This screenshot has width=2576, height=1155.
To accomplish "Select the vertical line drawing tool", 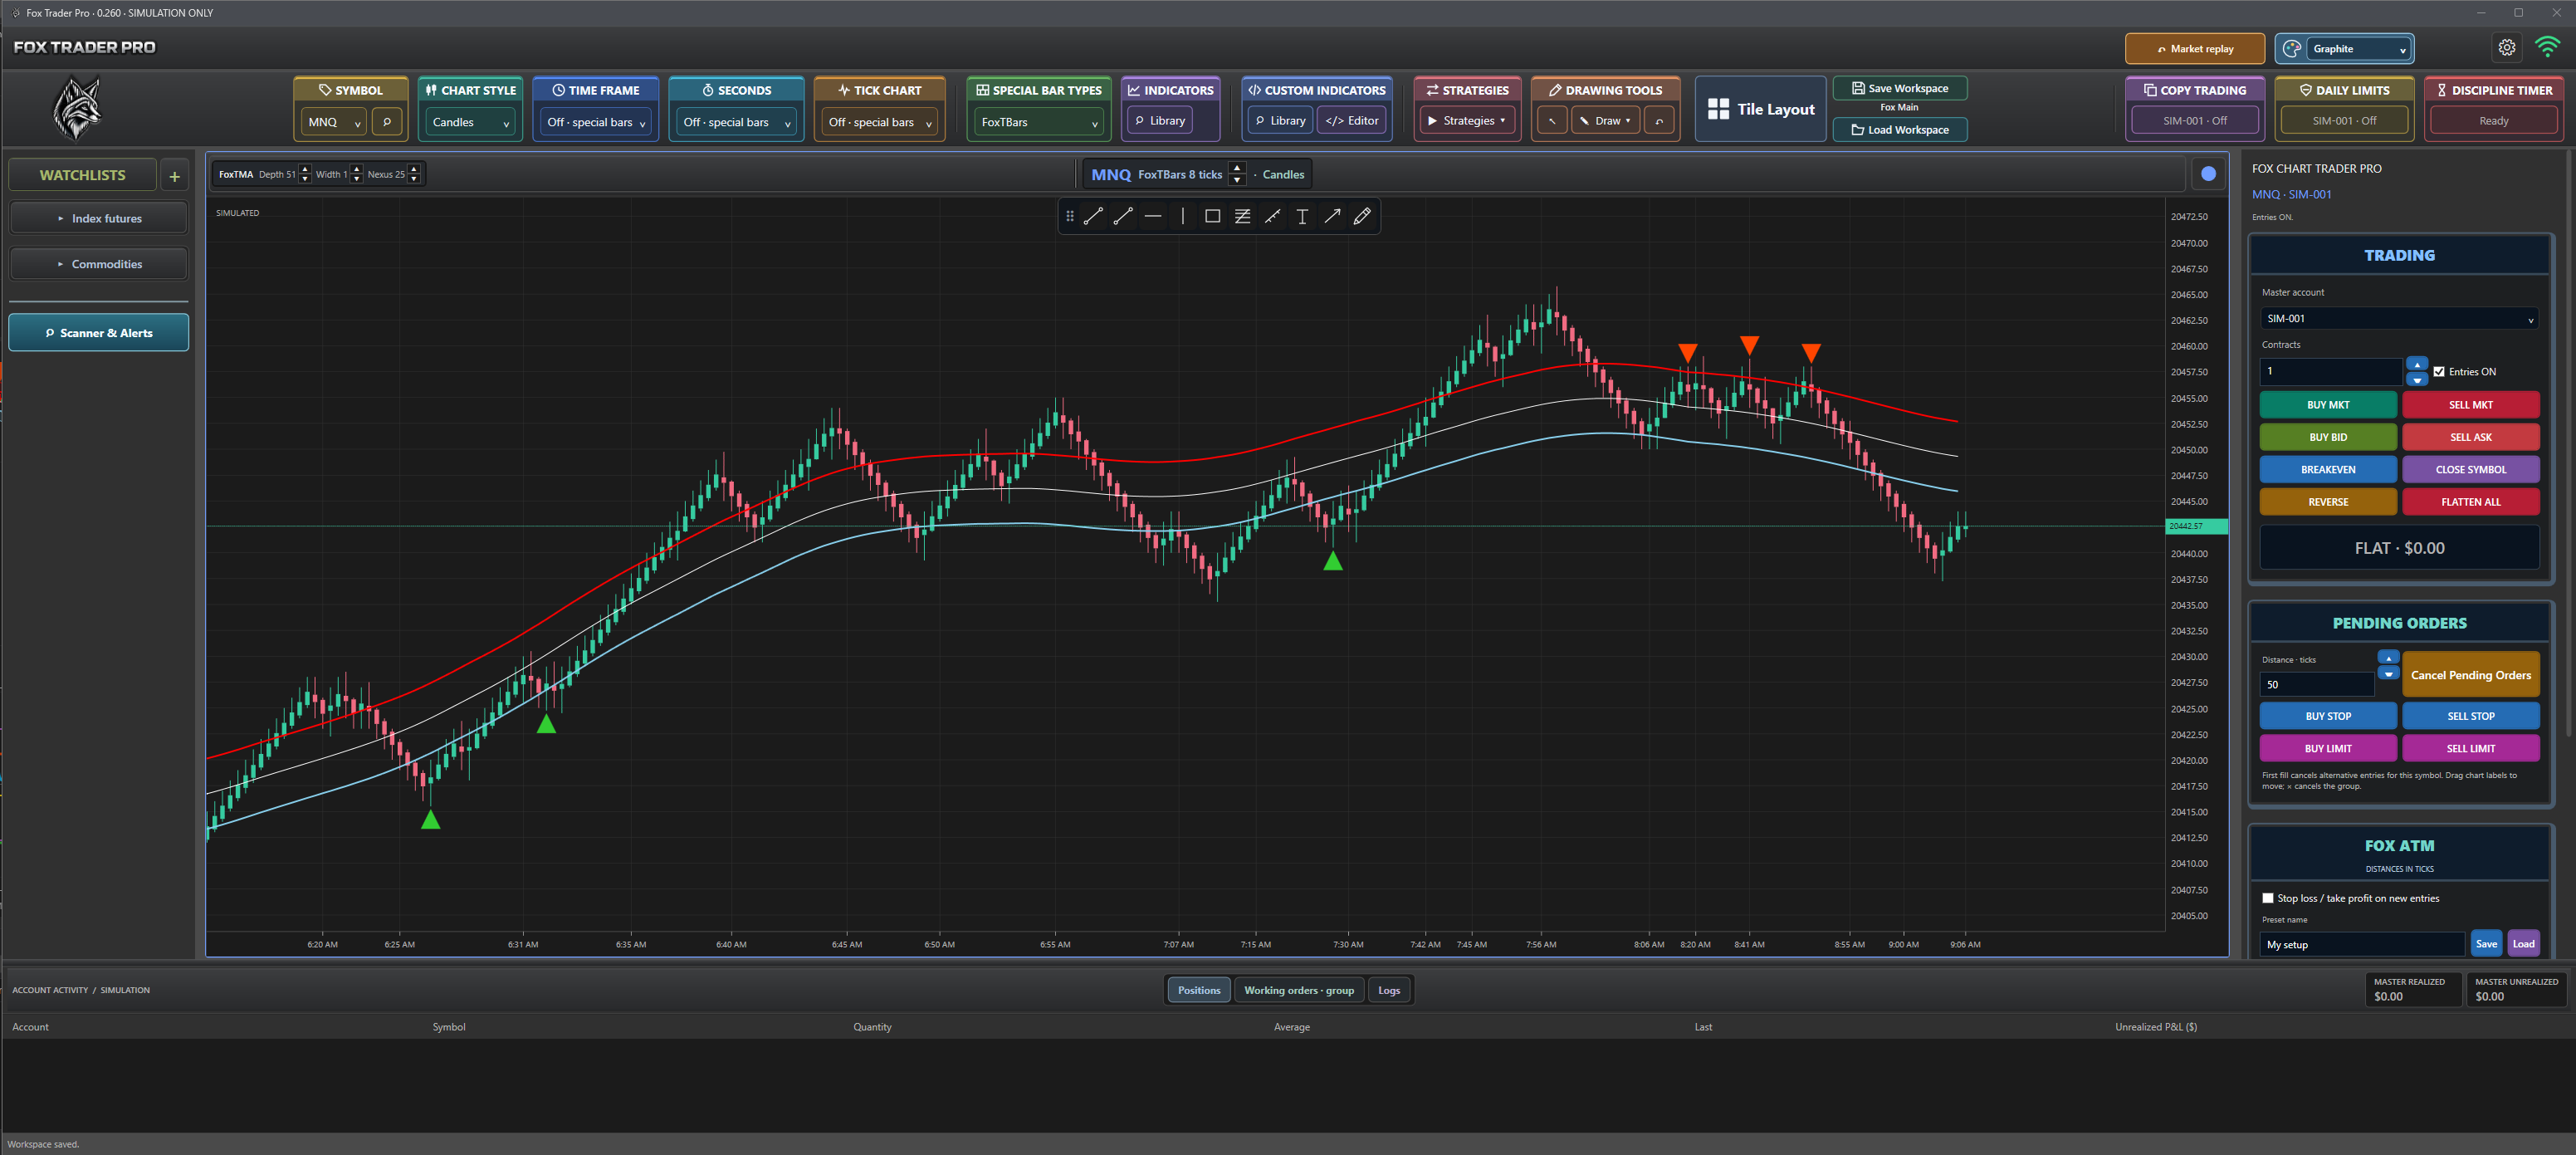I will point(1182,216).
